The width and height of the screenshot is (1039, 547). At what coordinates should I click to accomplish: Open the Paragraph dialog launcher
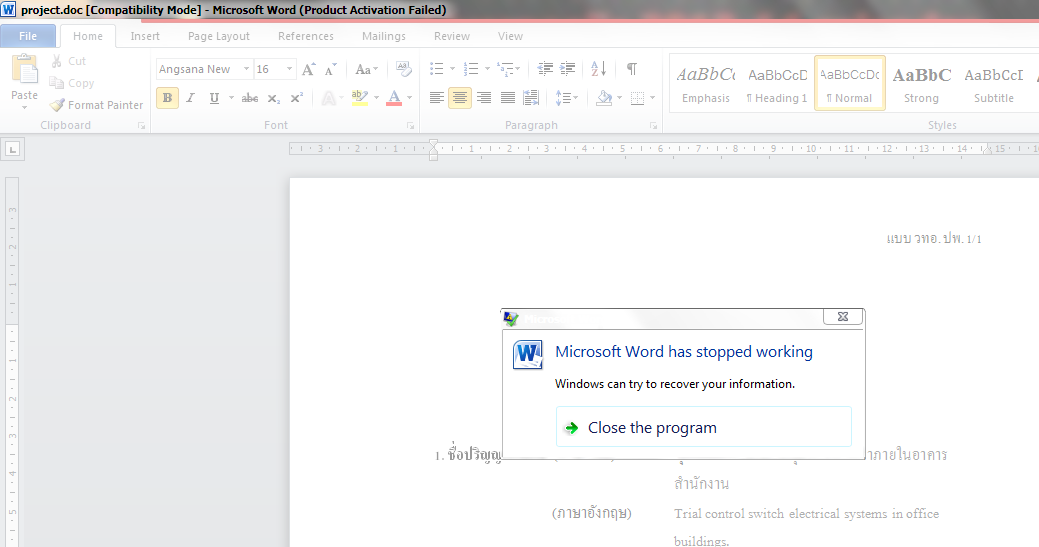coord(653,125)
